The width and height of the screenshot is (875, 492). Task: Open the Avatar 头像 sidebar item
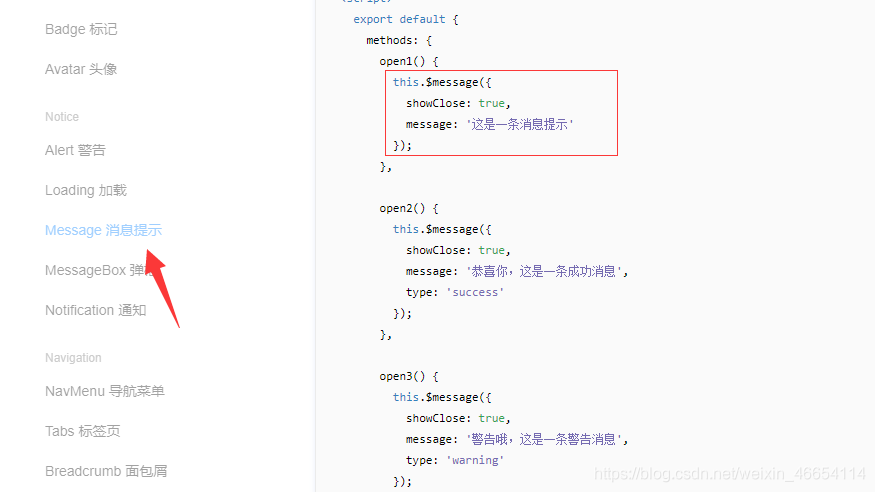click(x=81, y=69)
